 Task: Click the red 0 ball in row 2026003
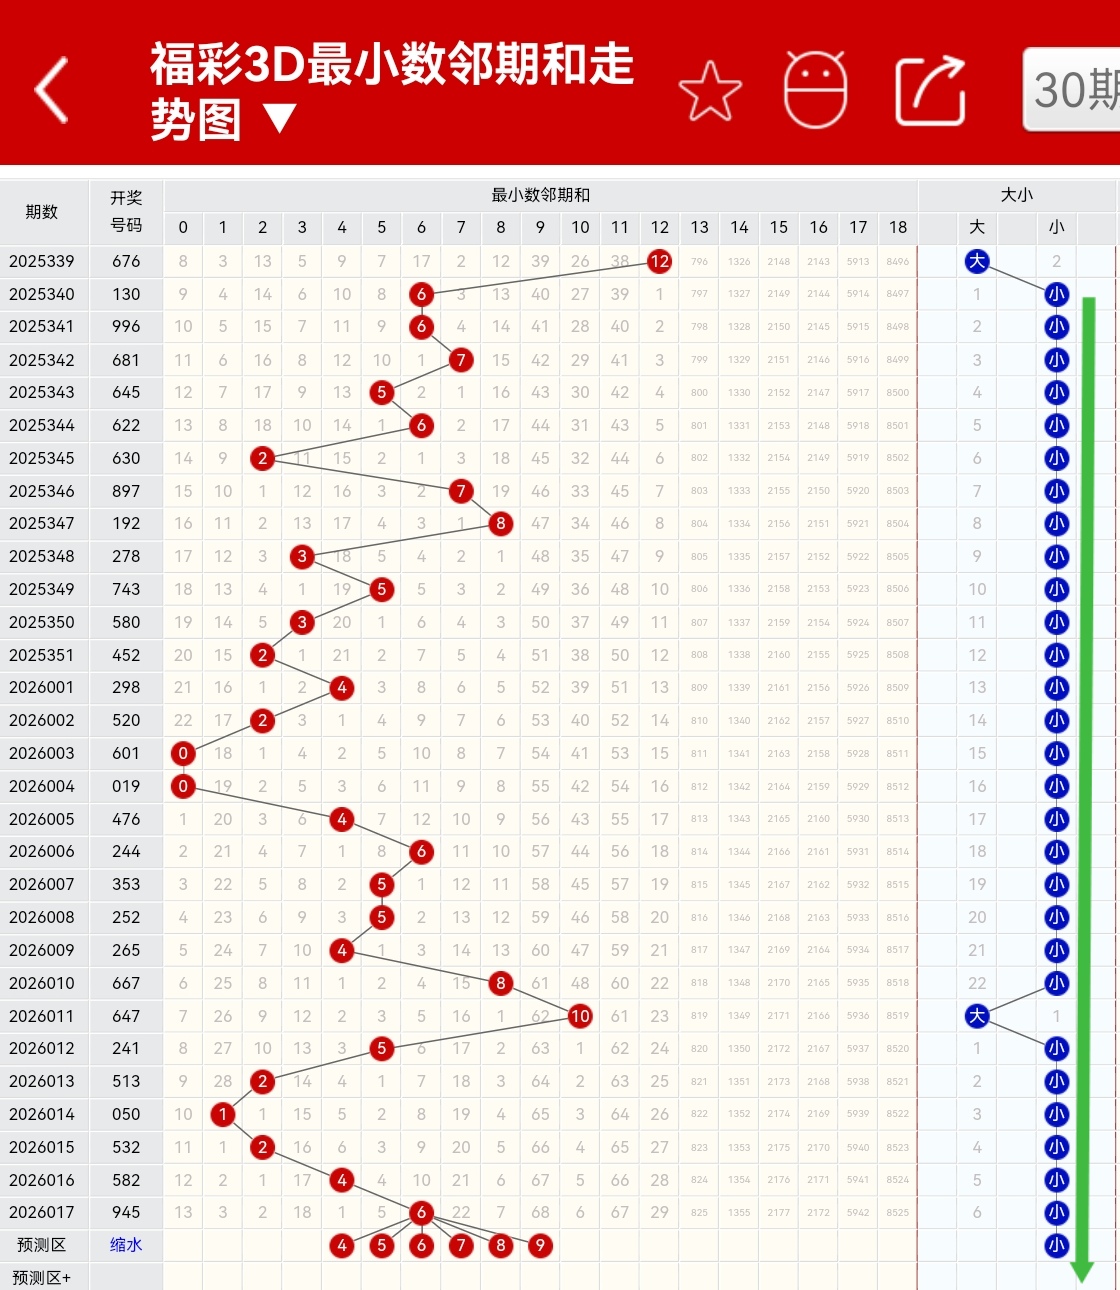183,754
